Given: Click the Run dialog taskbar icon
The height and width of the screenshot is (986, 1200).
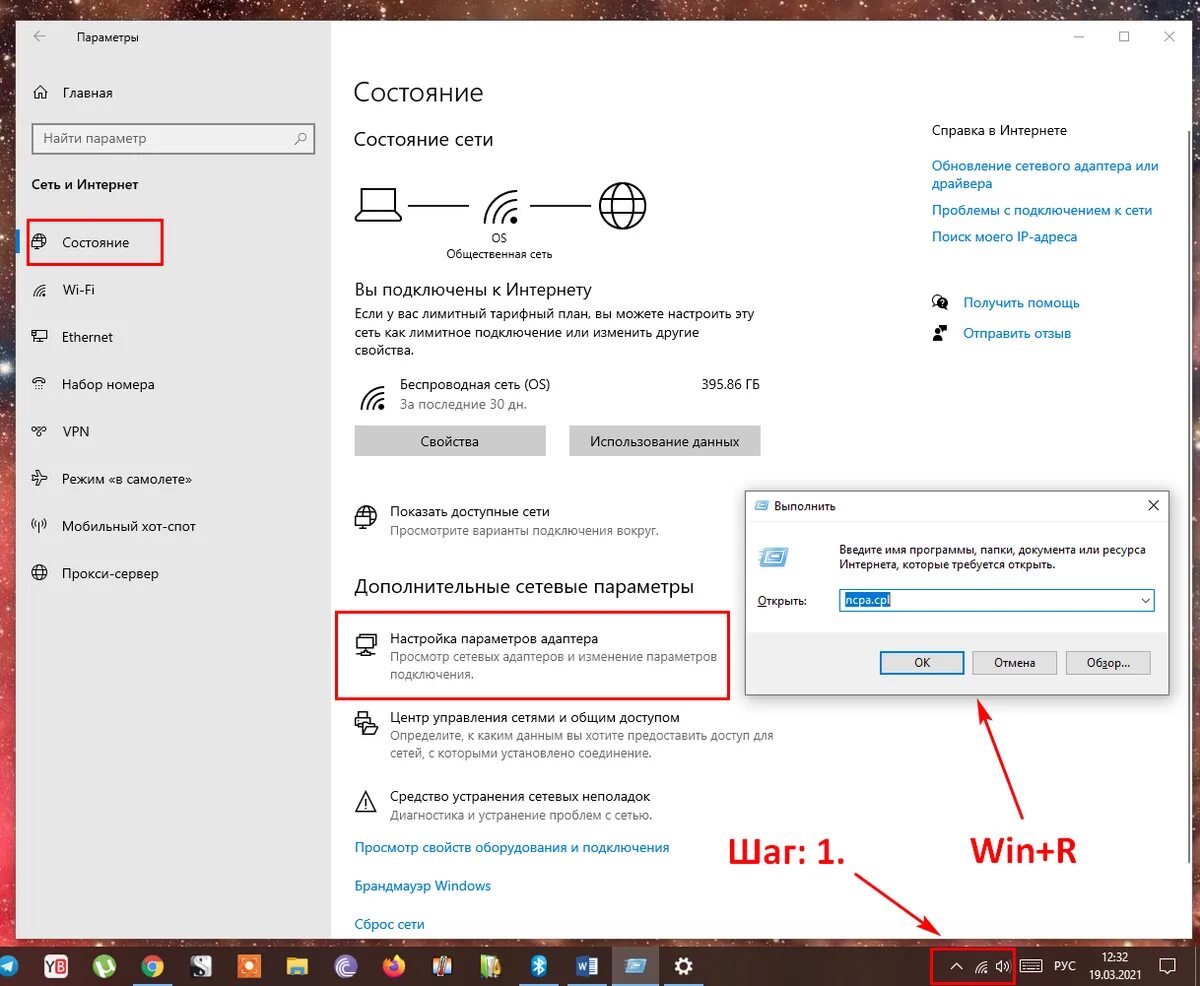Looking at the screenshot, I should click(635, 966).
